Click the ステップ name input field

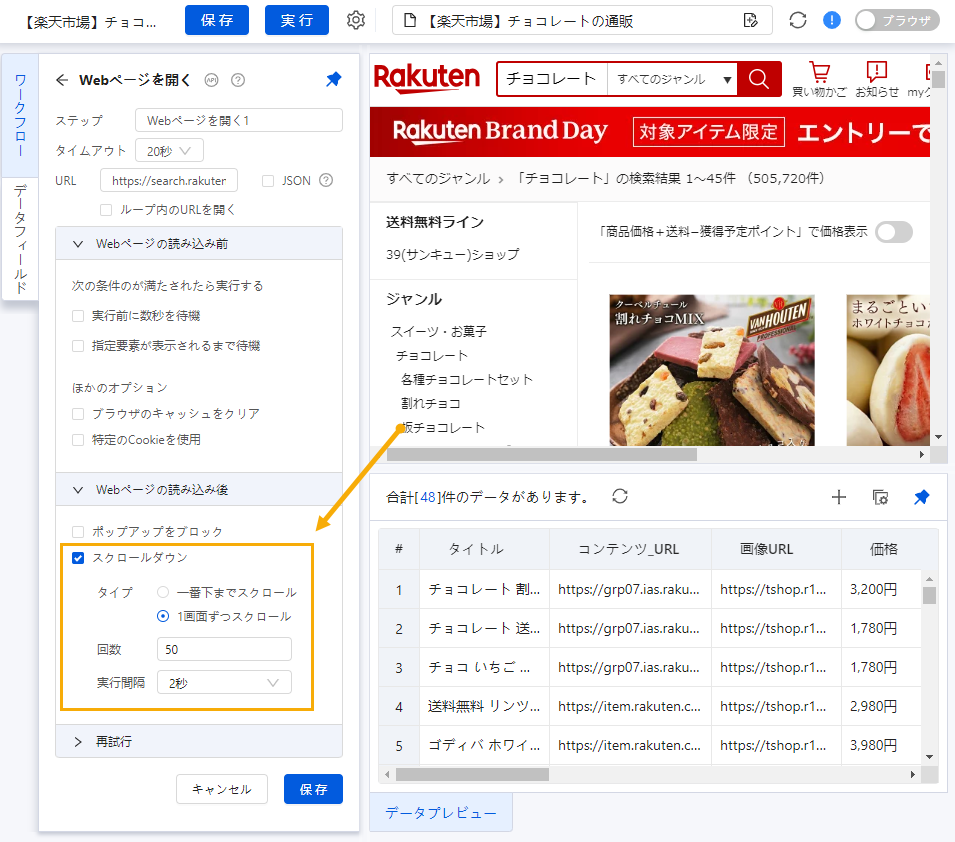[239, 121]
